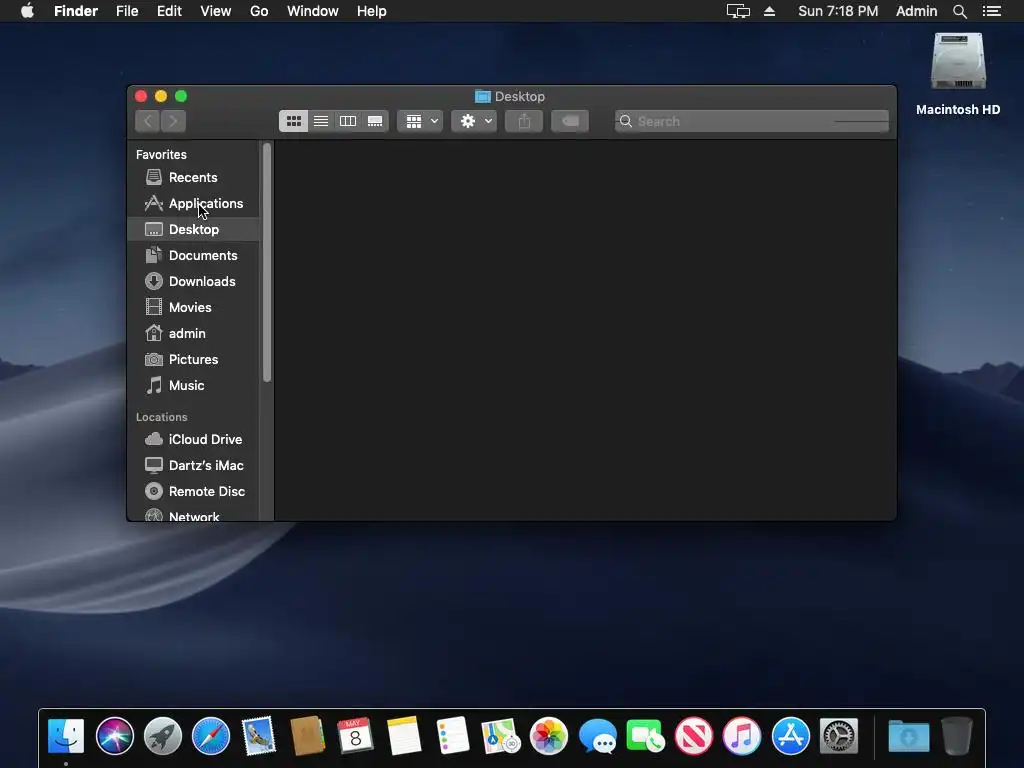Open Maps from the Dock
Screen dimensions: 1024x768
click(500, 736)
